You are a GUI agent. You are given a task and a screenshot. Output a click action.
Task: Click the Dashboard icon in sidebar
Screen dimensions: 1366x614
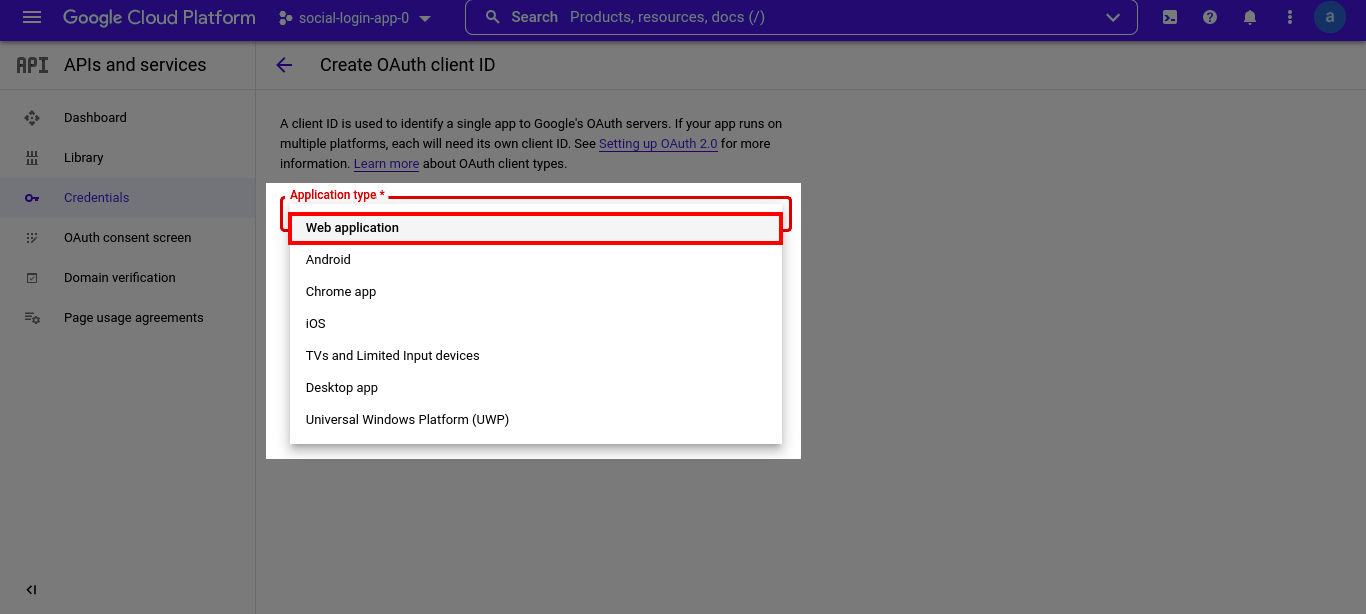(x=32, y=118)
